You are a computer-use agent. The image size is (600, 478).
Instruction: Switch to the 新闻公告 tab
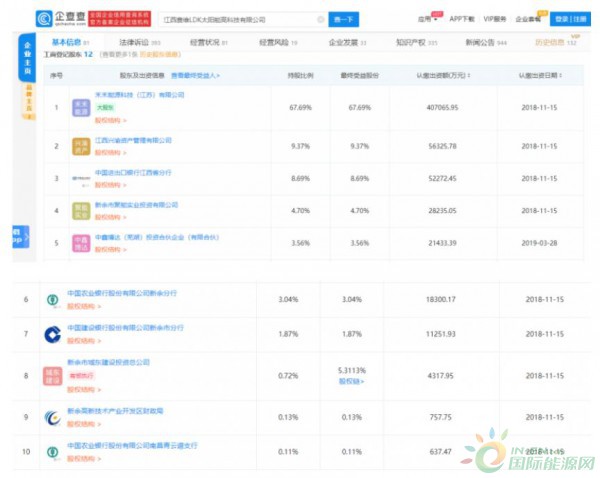(486, 42)
